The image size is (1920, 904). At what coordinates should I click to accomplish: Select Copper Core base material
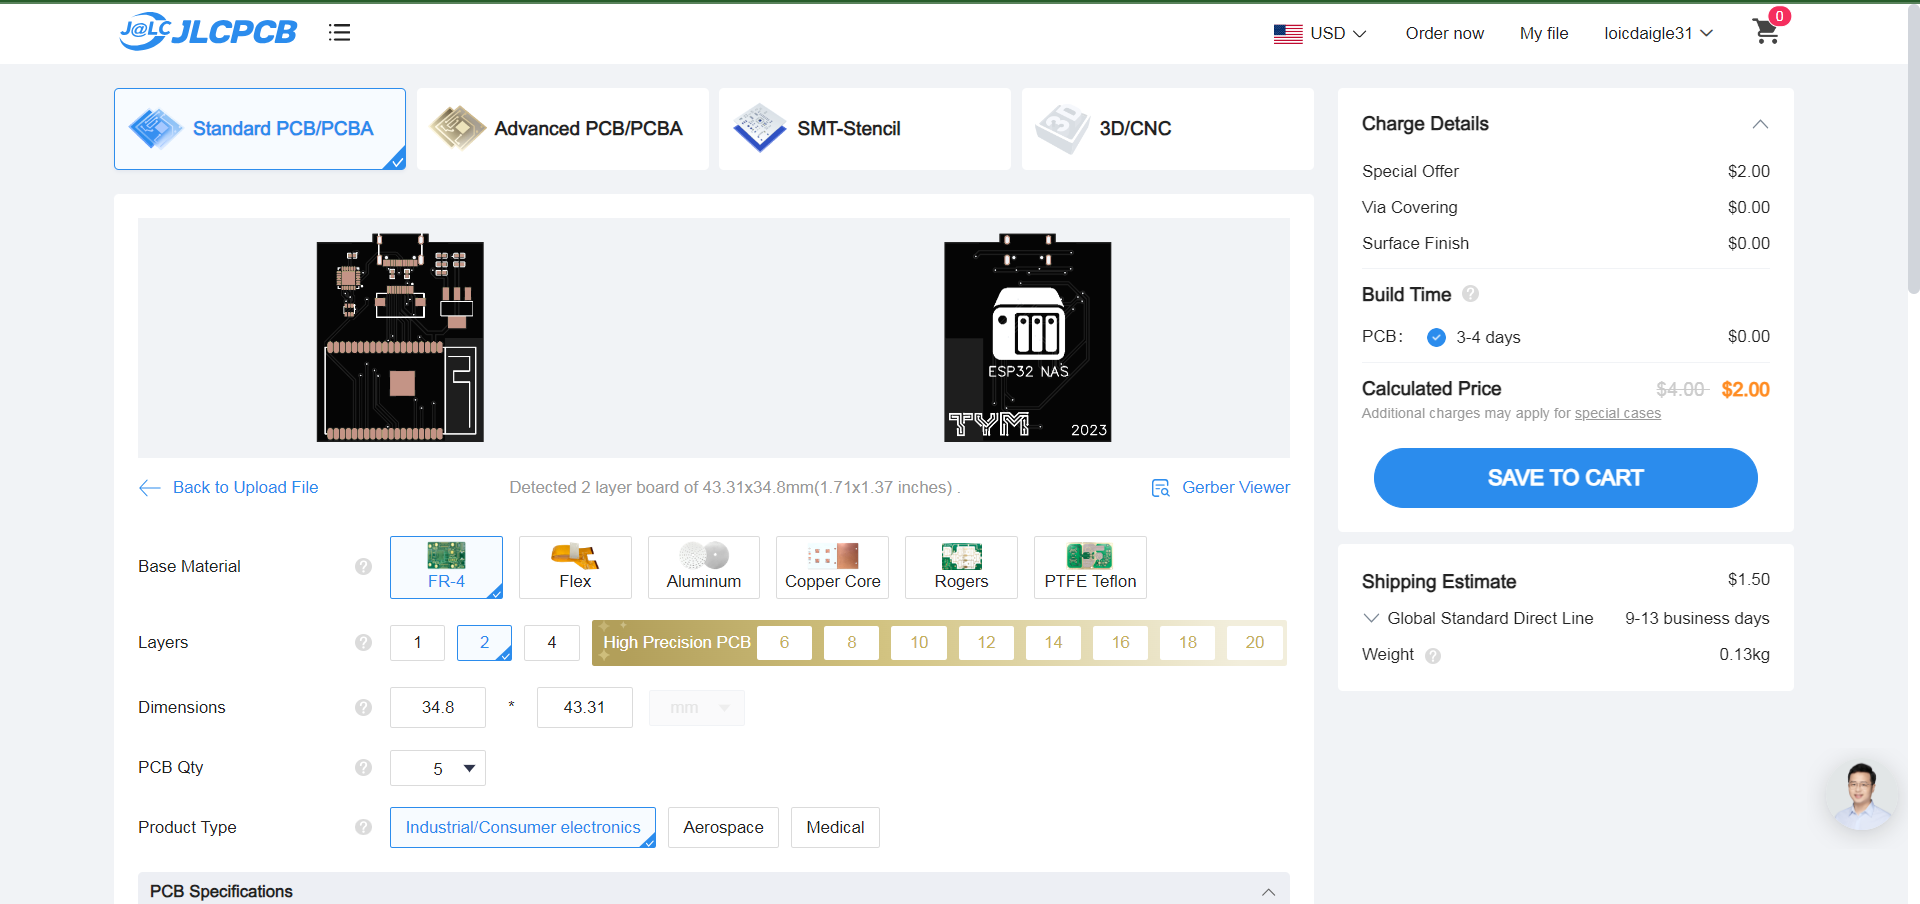(832, 567)
